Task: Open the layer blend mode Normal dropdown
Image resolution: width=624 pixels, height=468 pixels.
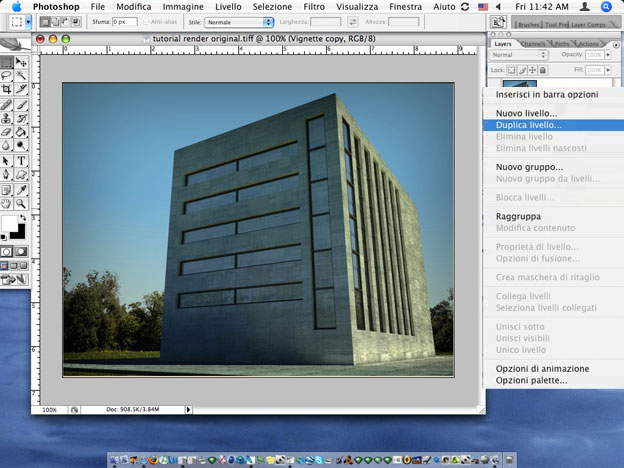Action: [519, 55]
